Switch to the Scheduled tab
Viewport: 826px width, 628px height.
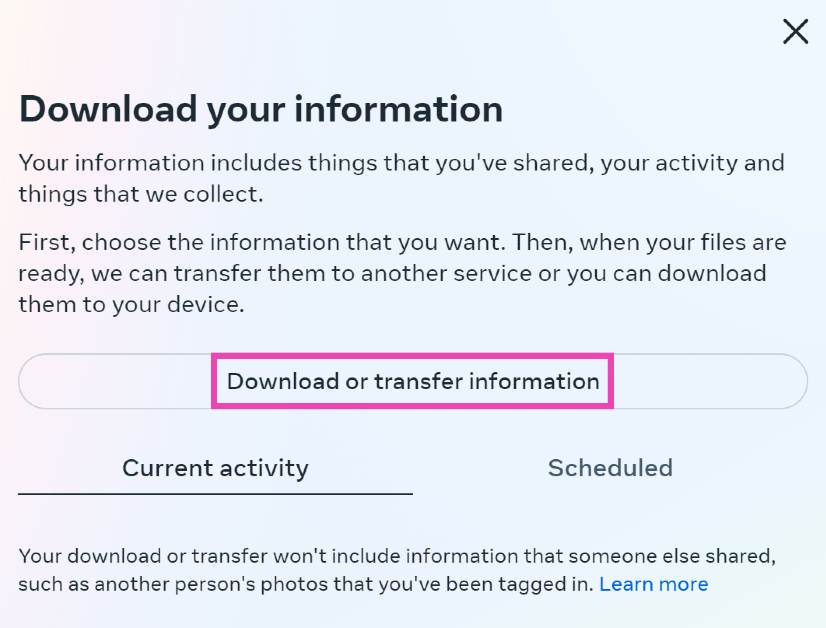(x=610, y=468)
